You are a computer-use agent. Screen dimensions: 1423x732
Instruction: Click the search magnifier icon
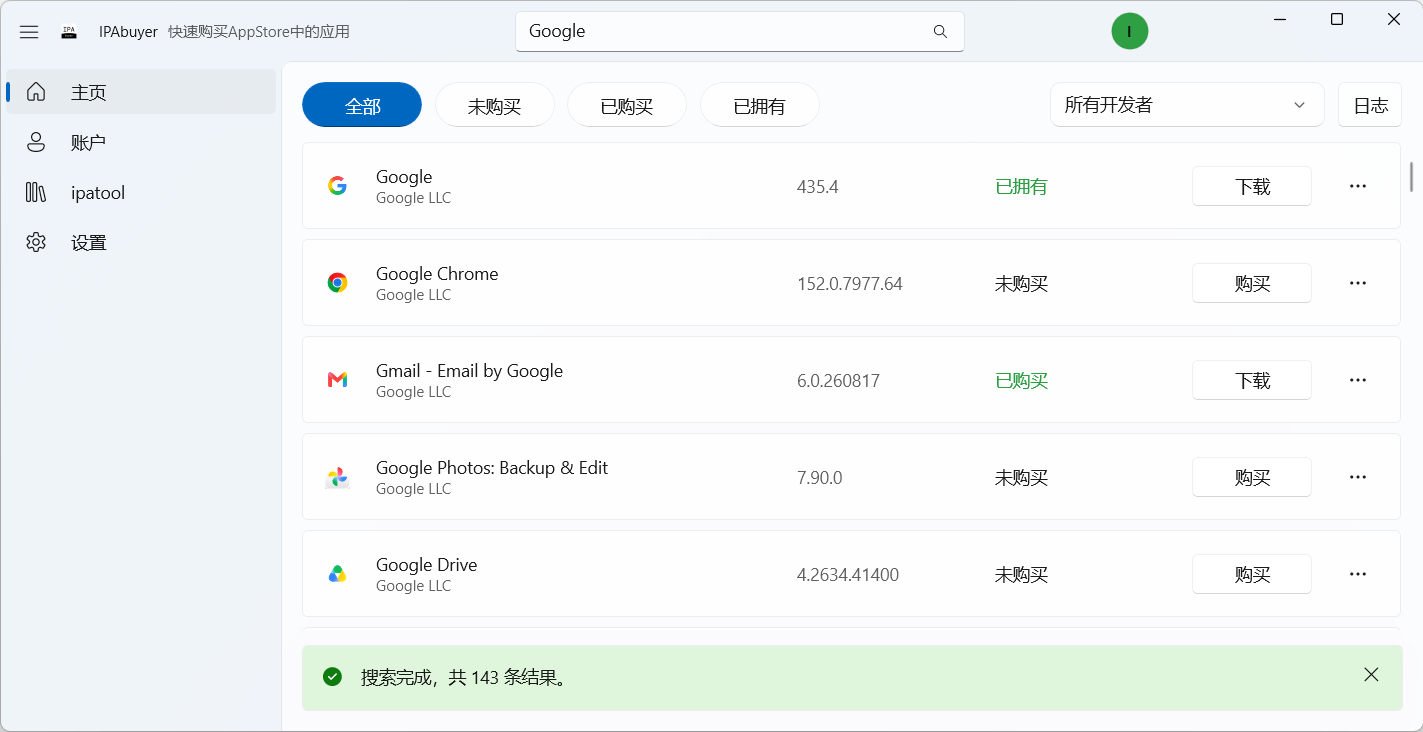(940, 32)
